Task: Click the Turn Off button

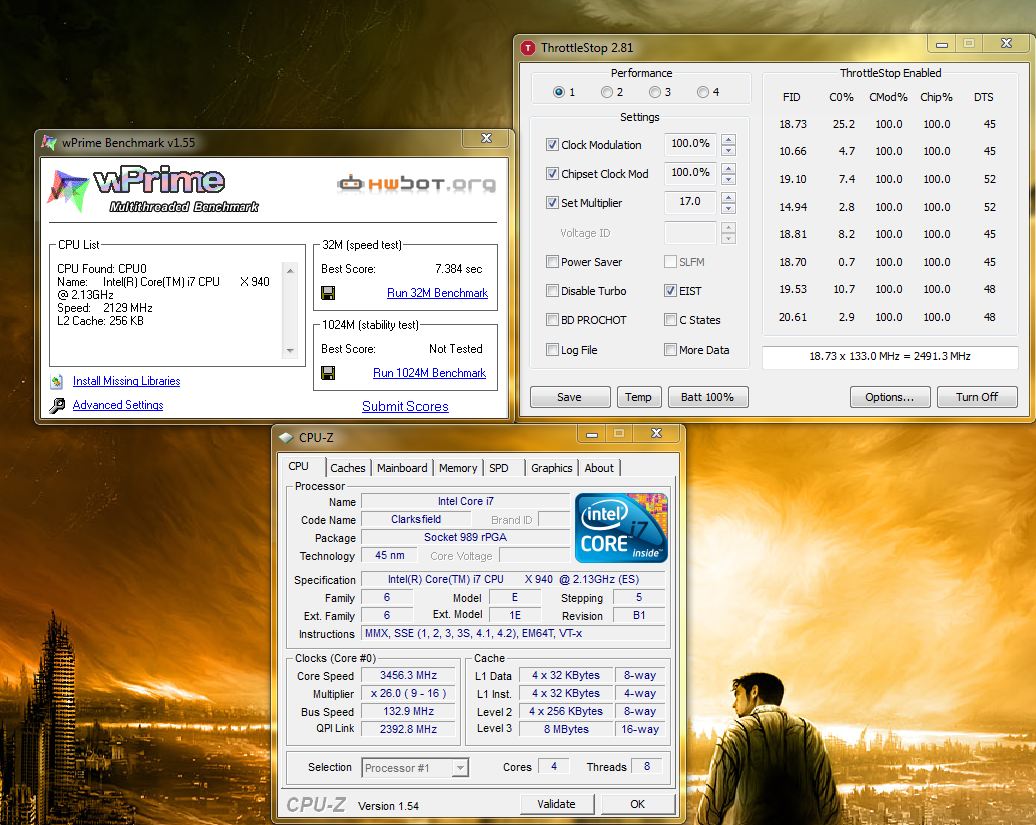Action: click(x=977, y=397)
